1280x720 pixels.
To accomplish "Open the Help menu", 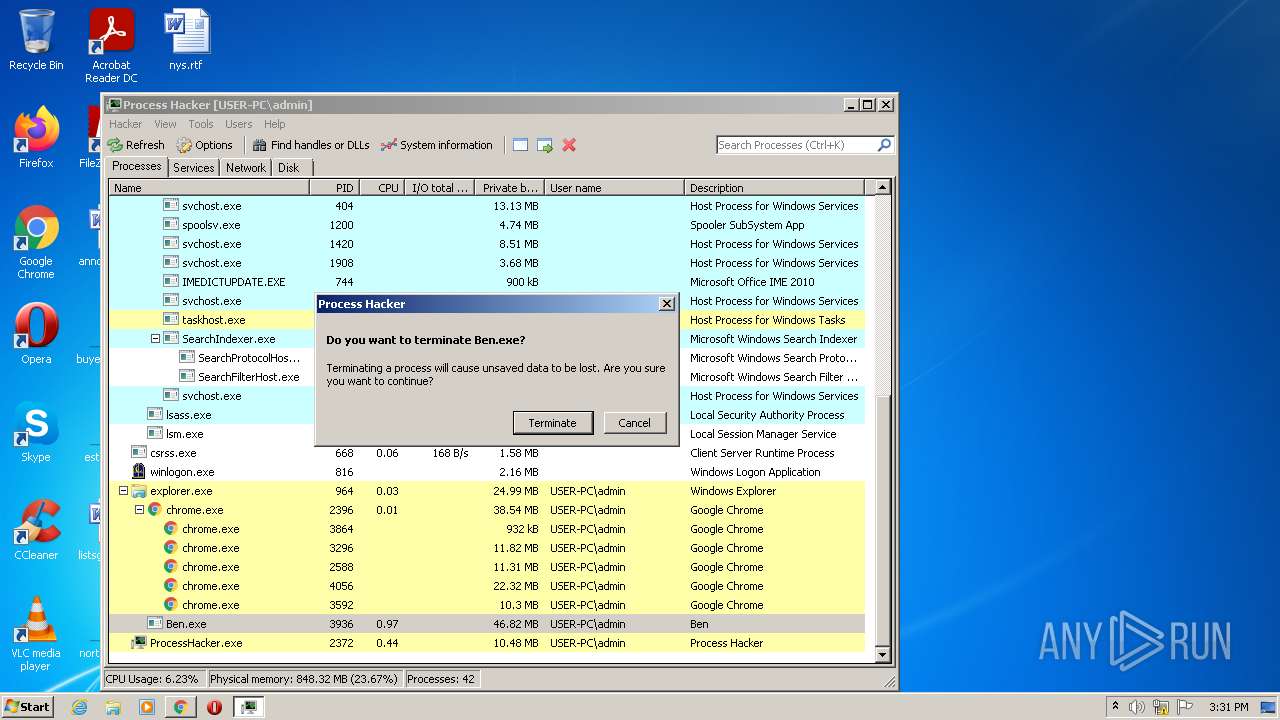I will pyautogui.click(x=275, y=124).
